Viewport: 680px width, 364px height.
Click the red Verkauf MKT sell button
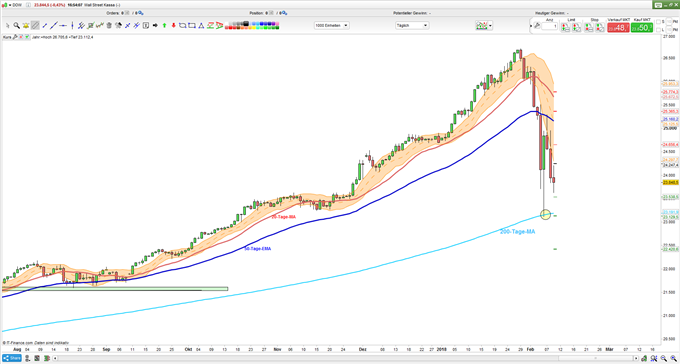click(618, 27)
